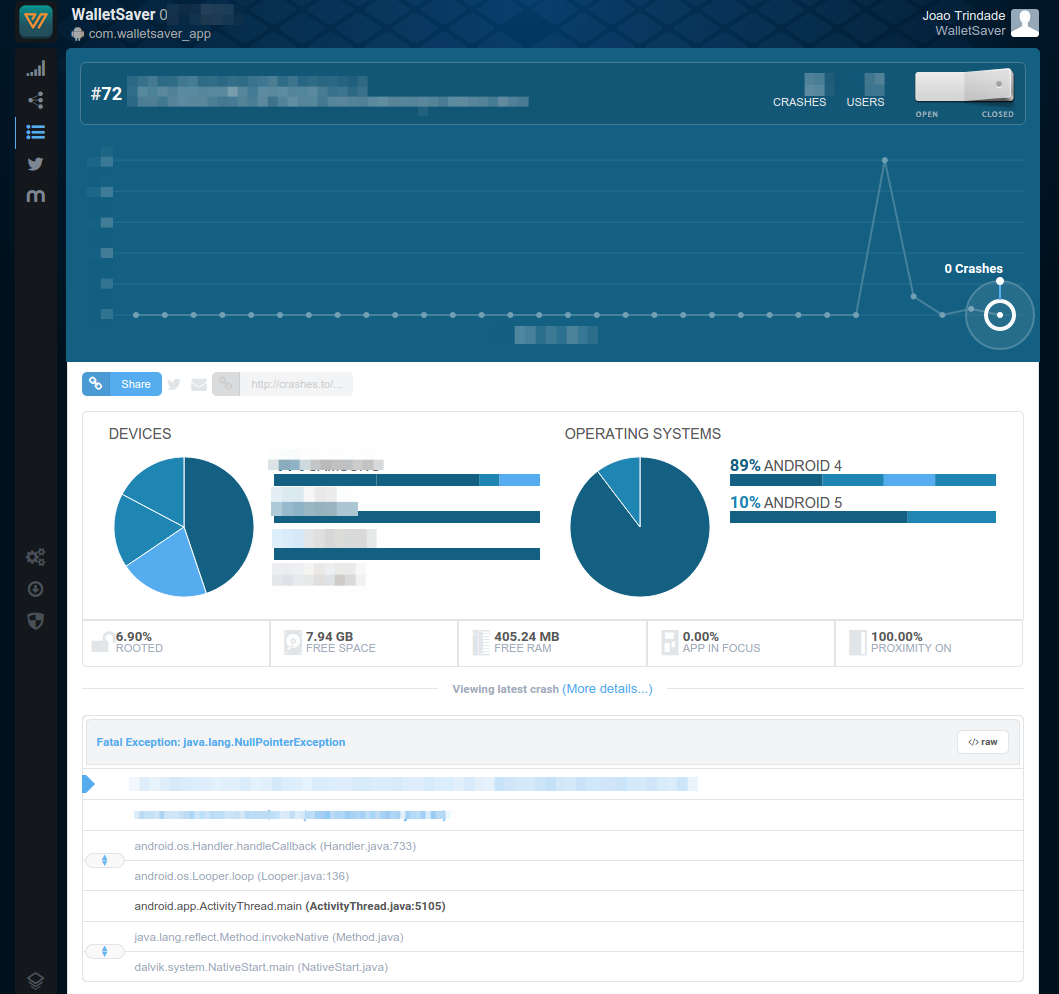Expand hidden frames between Handler.handleCallback and Looper.loop
The image size is (1059, 994).
105,860
